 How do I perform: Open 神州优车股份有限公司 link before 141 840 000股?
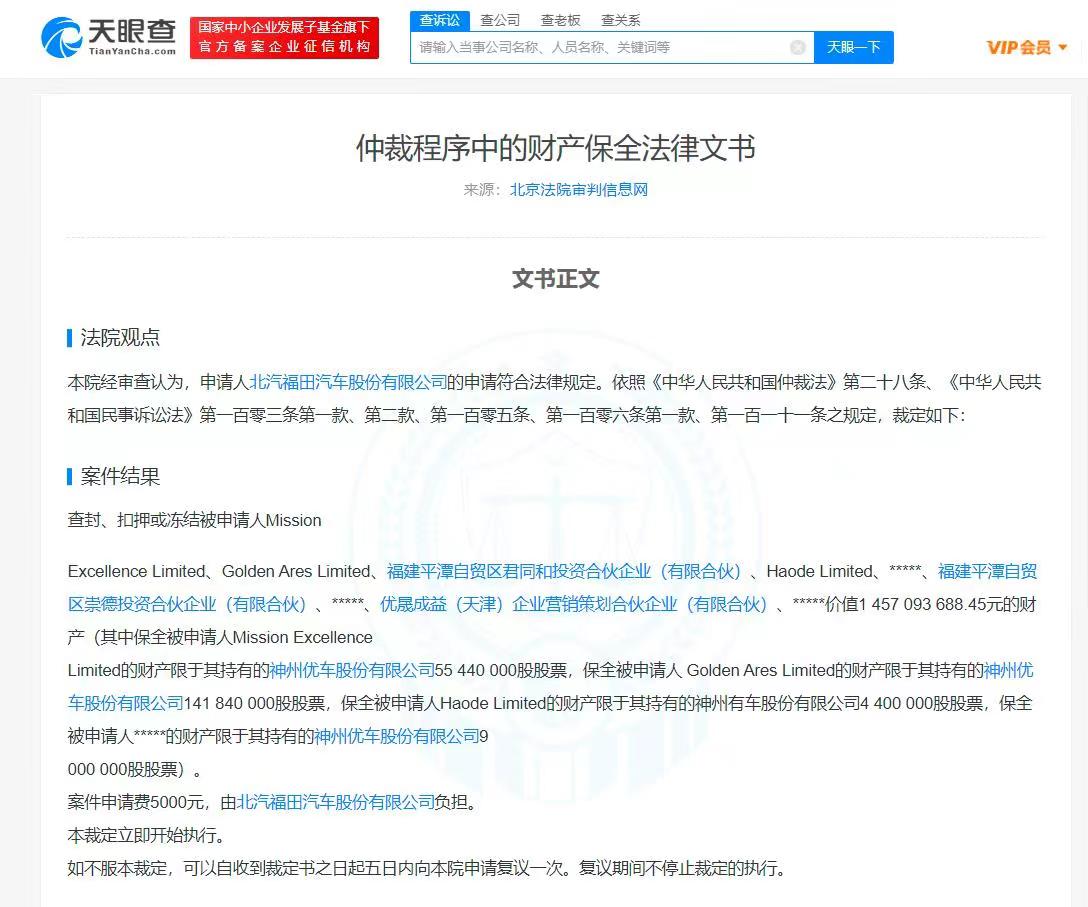click(x=550, y=687)
